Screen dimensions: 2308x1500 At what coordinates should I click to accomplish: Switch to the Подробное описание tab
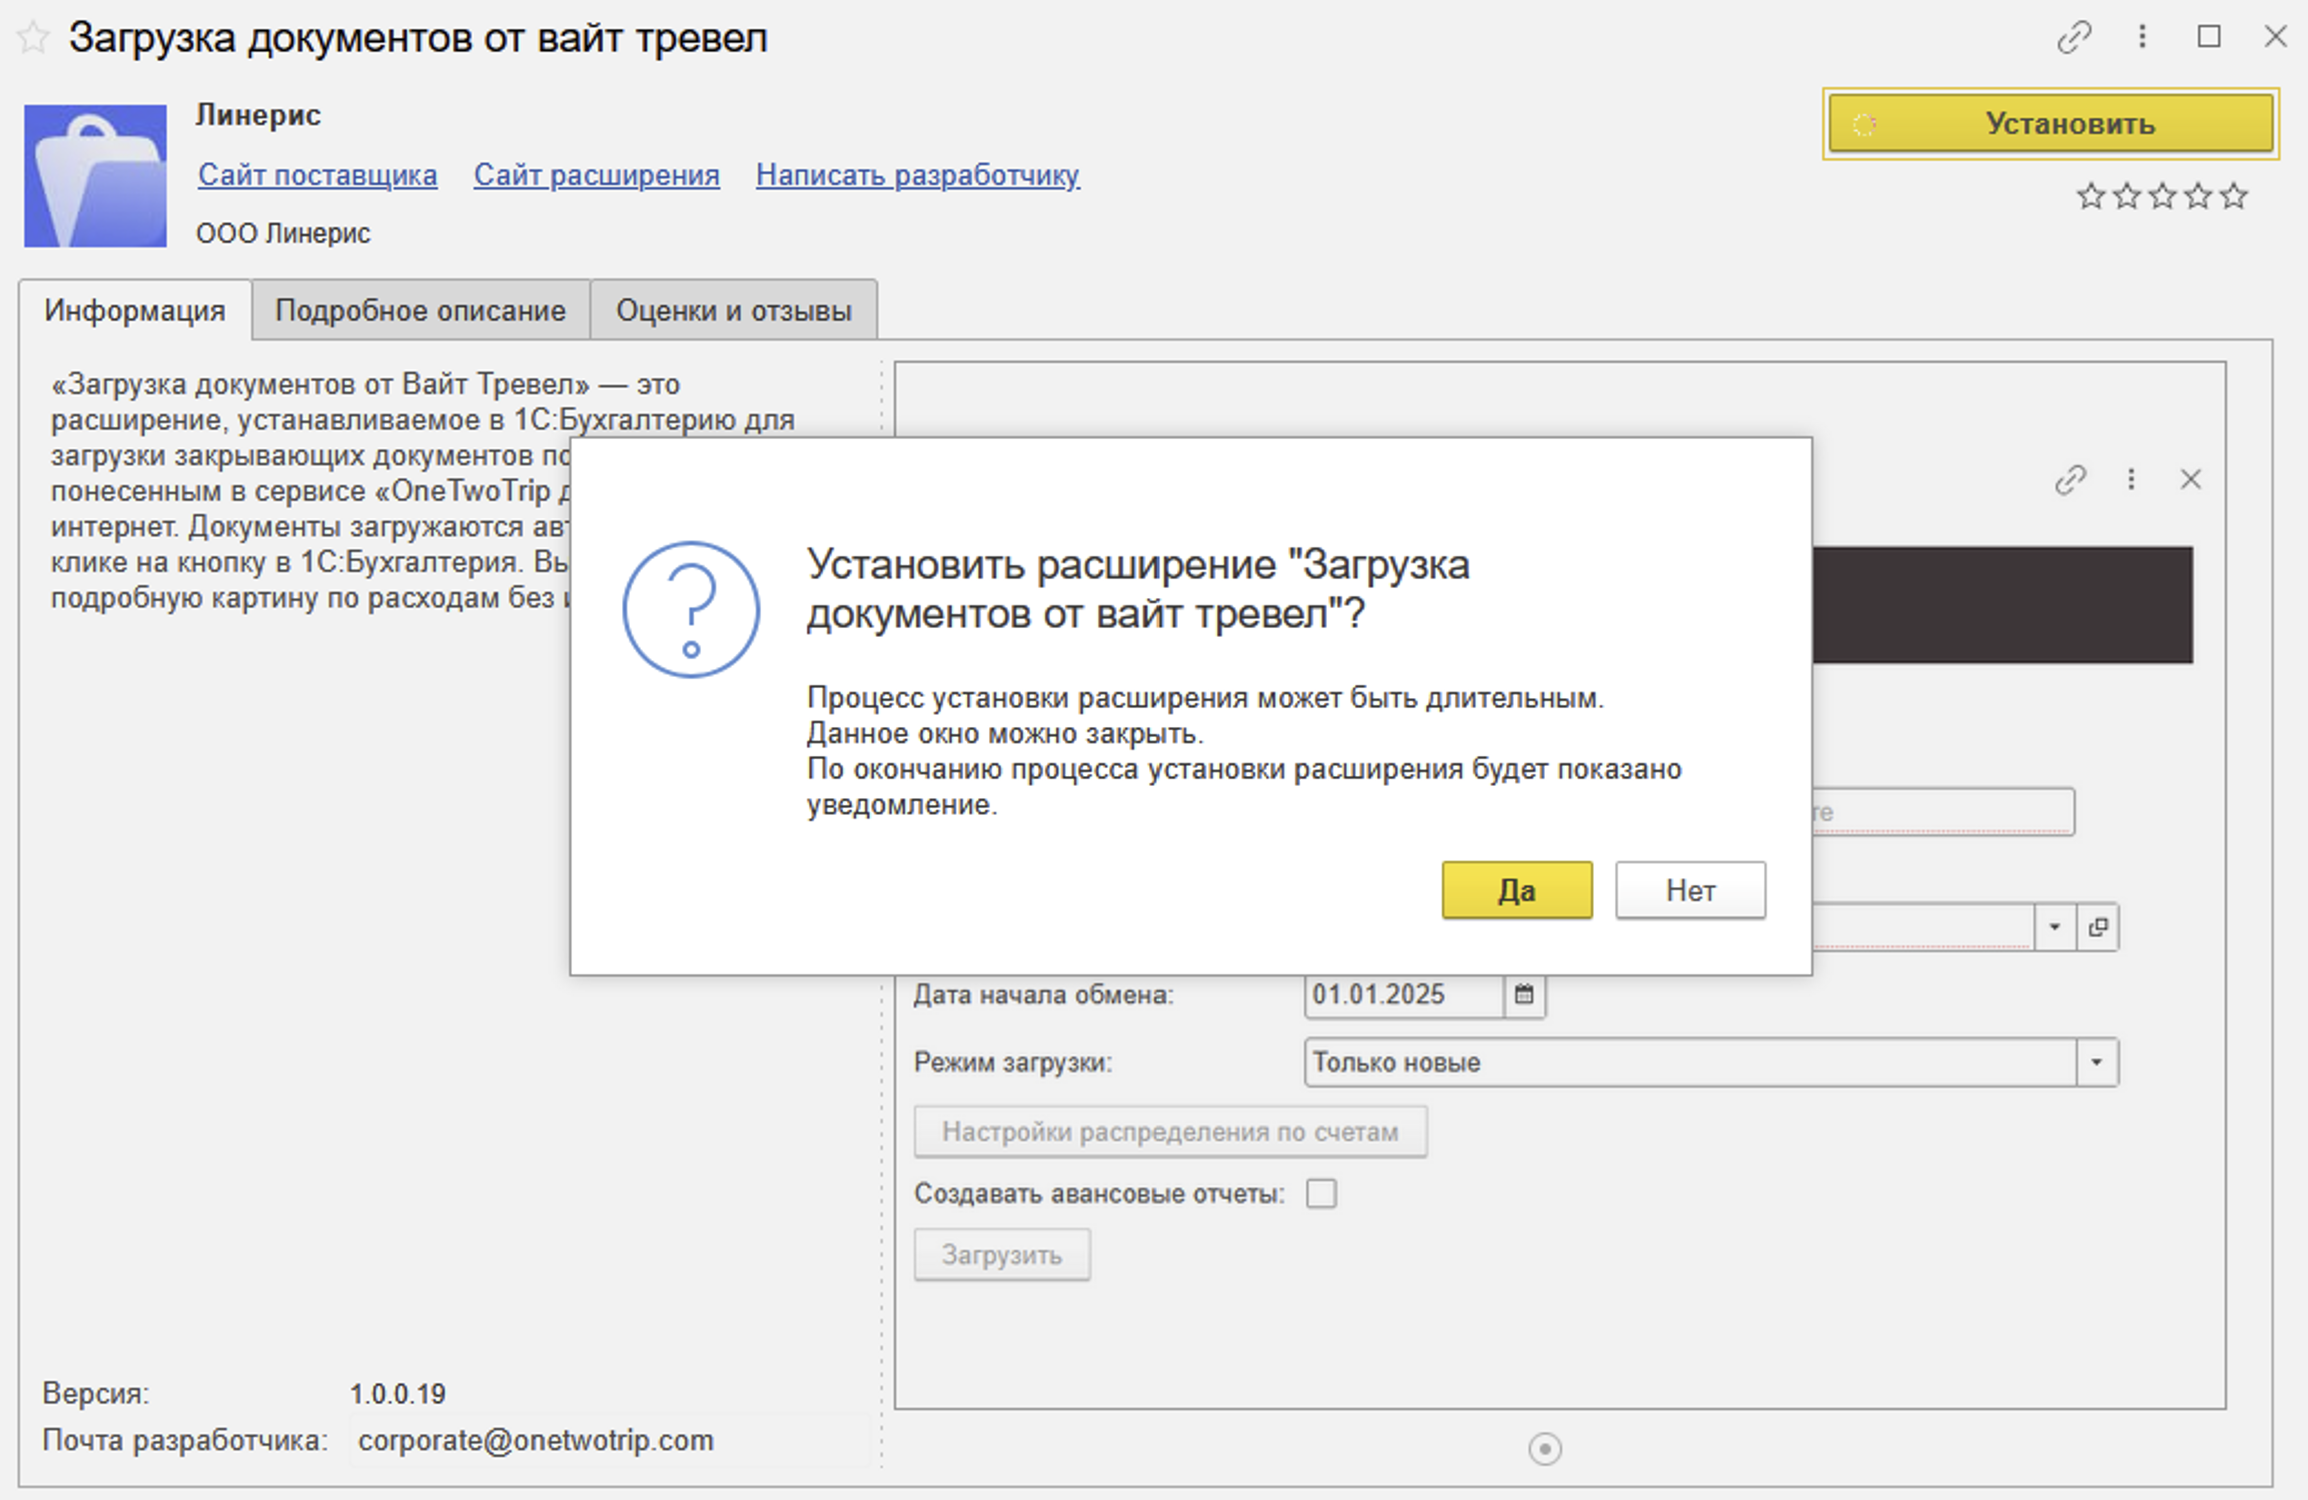pos(420,311)
